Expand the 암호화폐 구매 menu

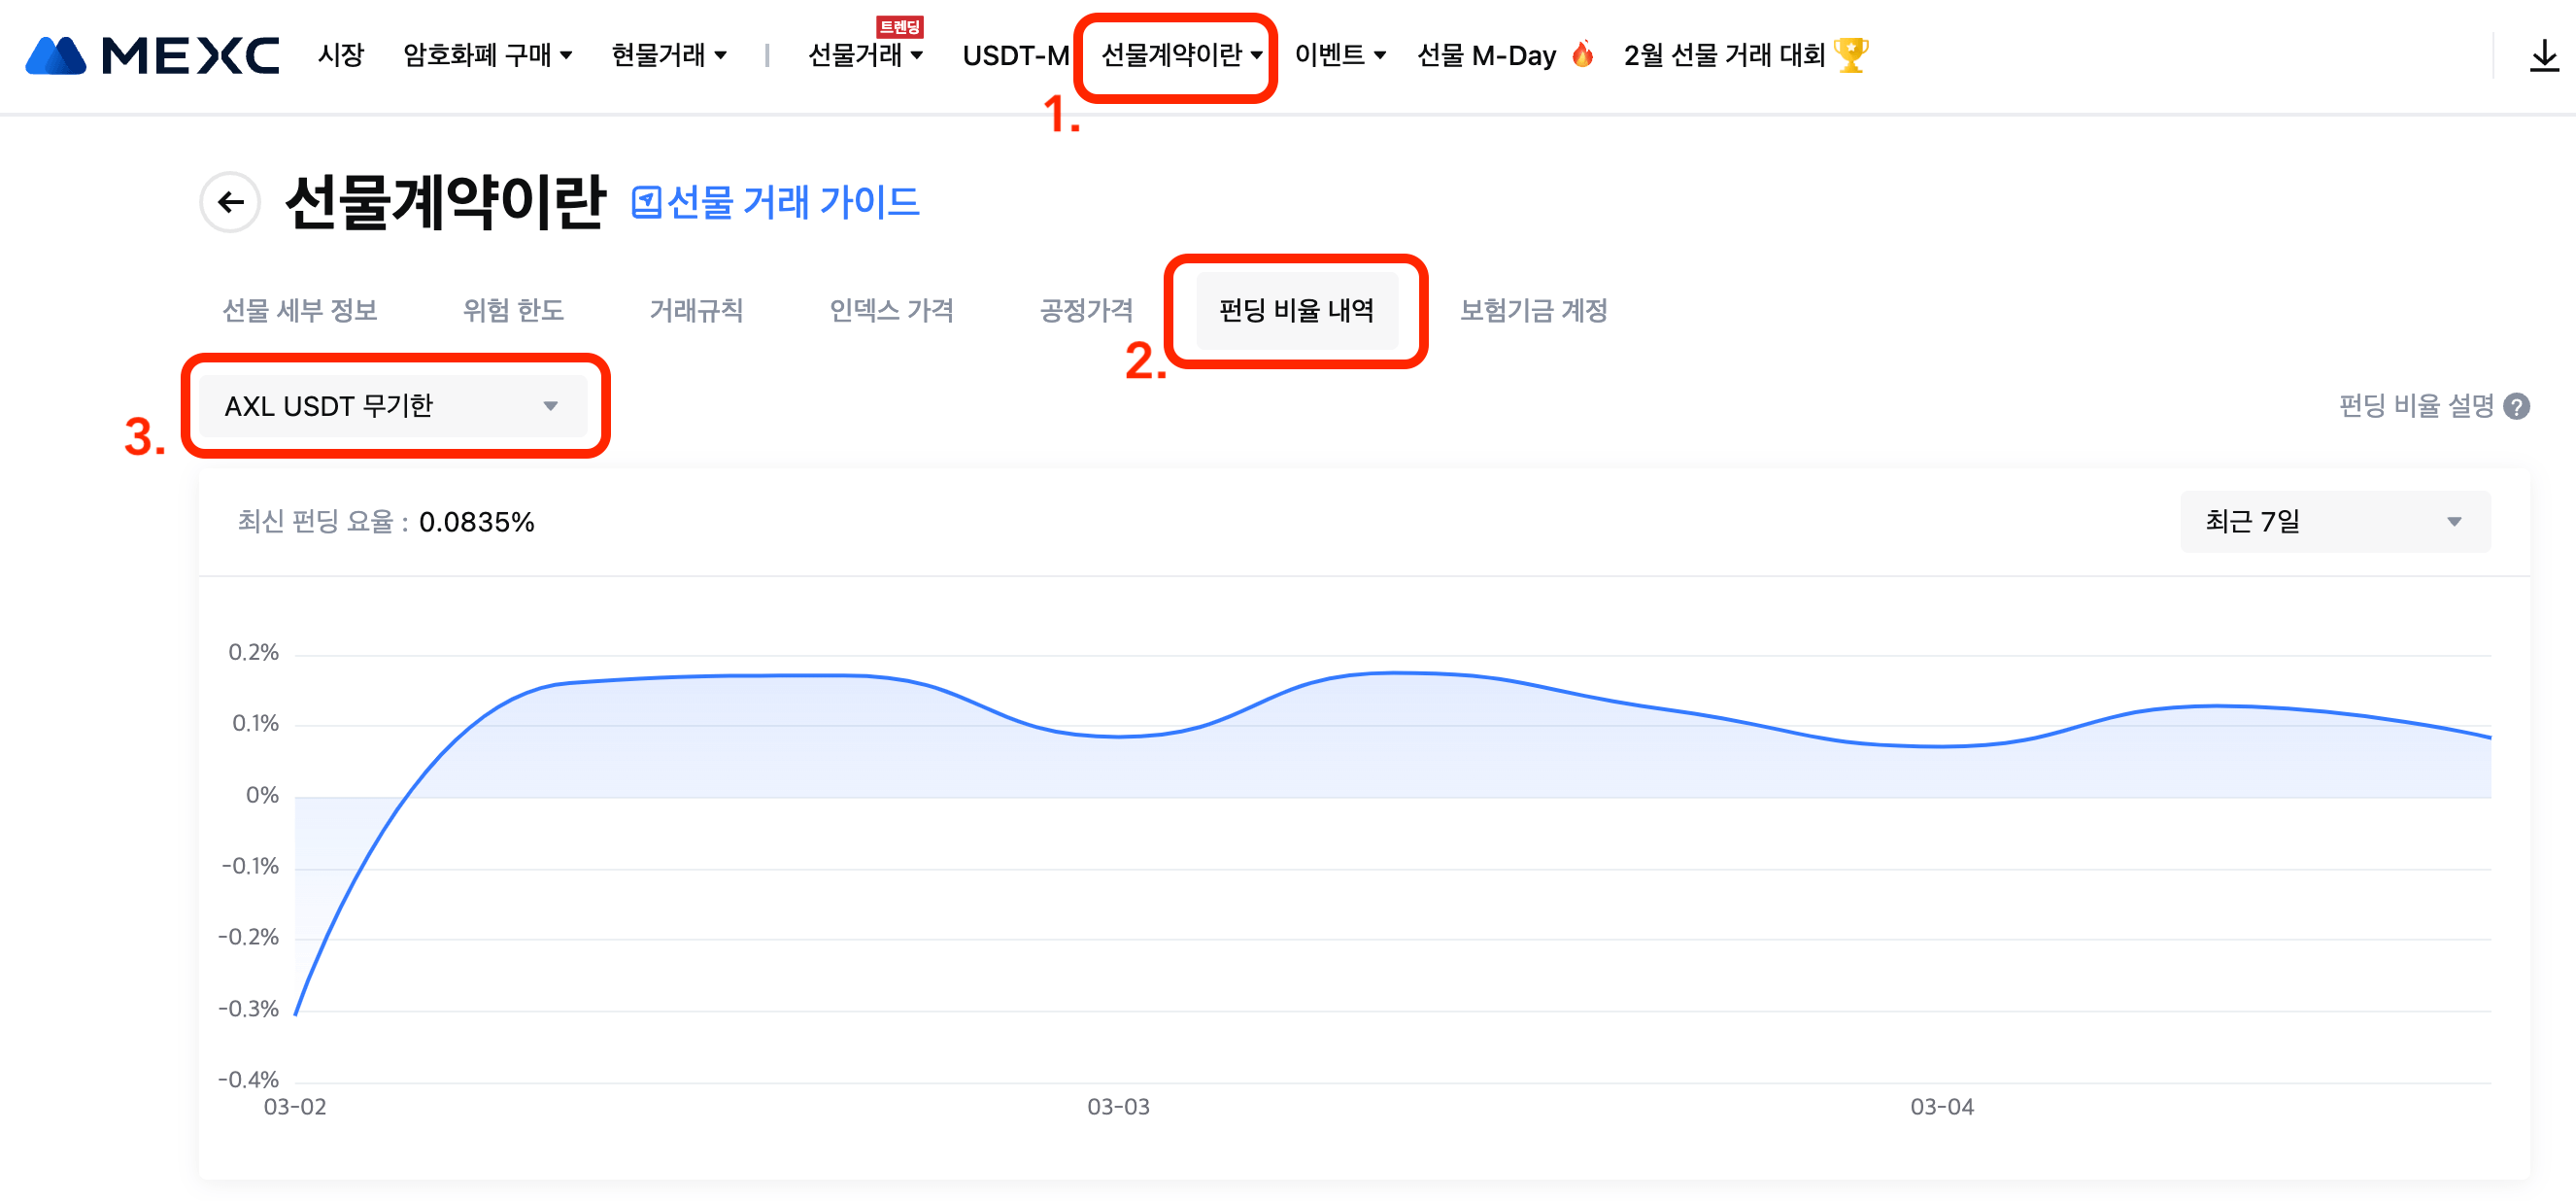point(487,55)
